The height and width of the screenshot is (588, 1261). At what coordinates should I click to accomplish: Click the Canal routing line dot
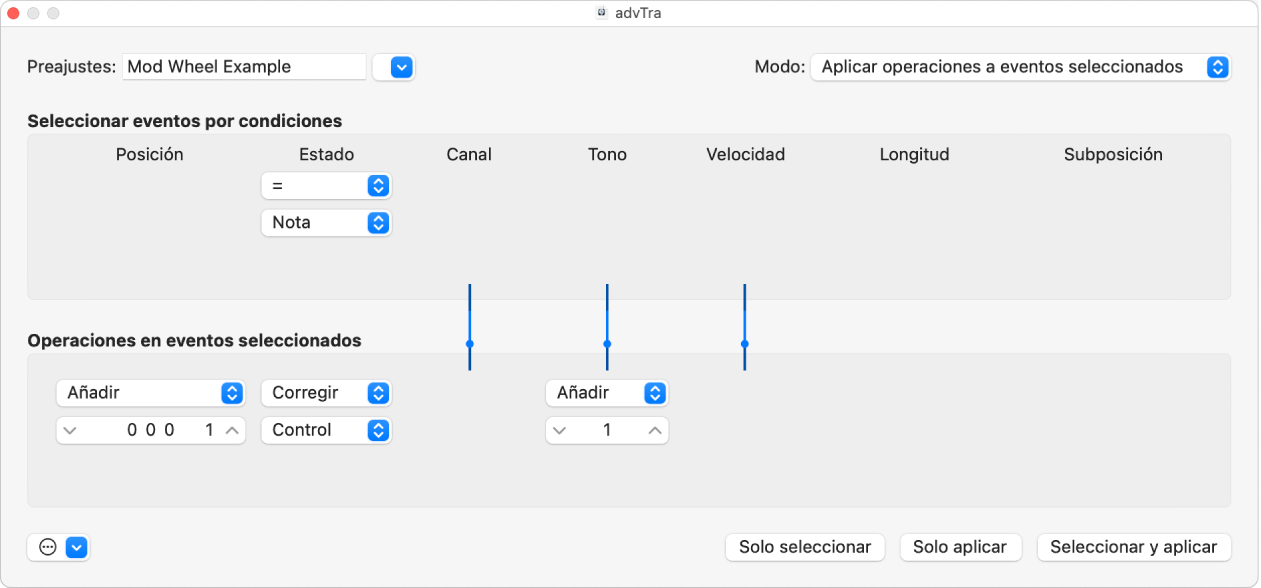(x=469, y=343)
